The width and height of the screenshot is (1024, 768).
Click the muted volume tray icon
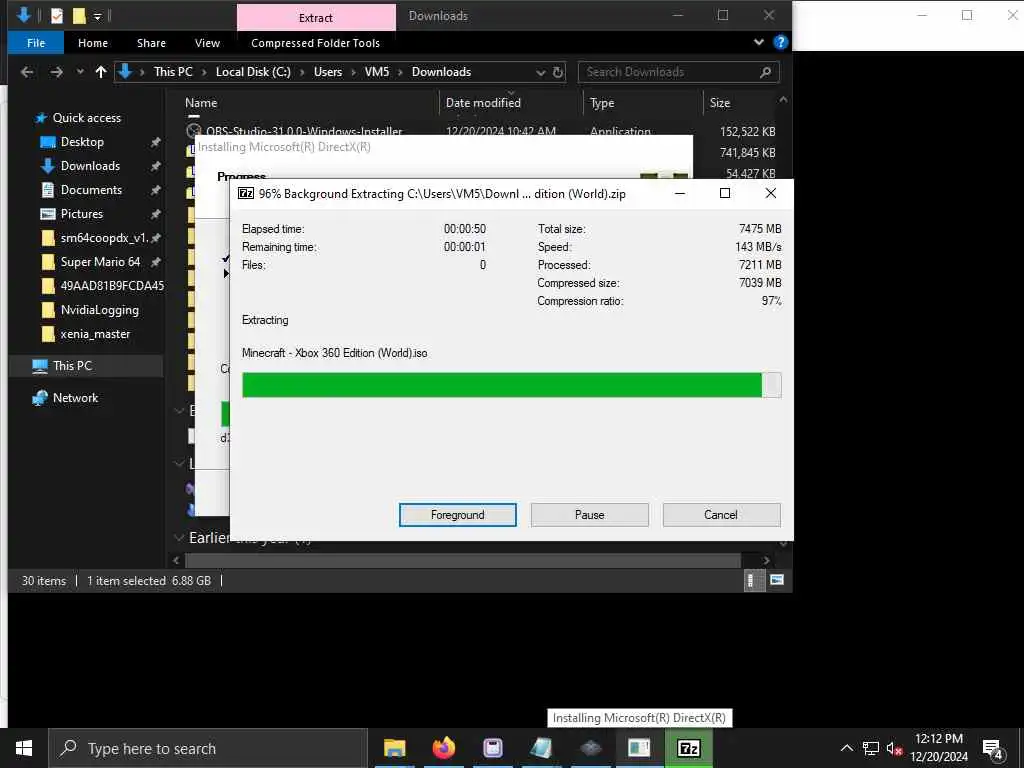894,748
